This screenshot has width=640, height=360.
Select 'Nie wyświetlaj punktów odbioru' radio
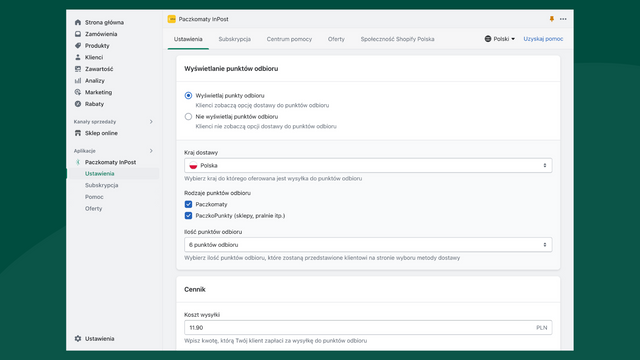(x=188, y=117)
